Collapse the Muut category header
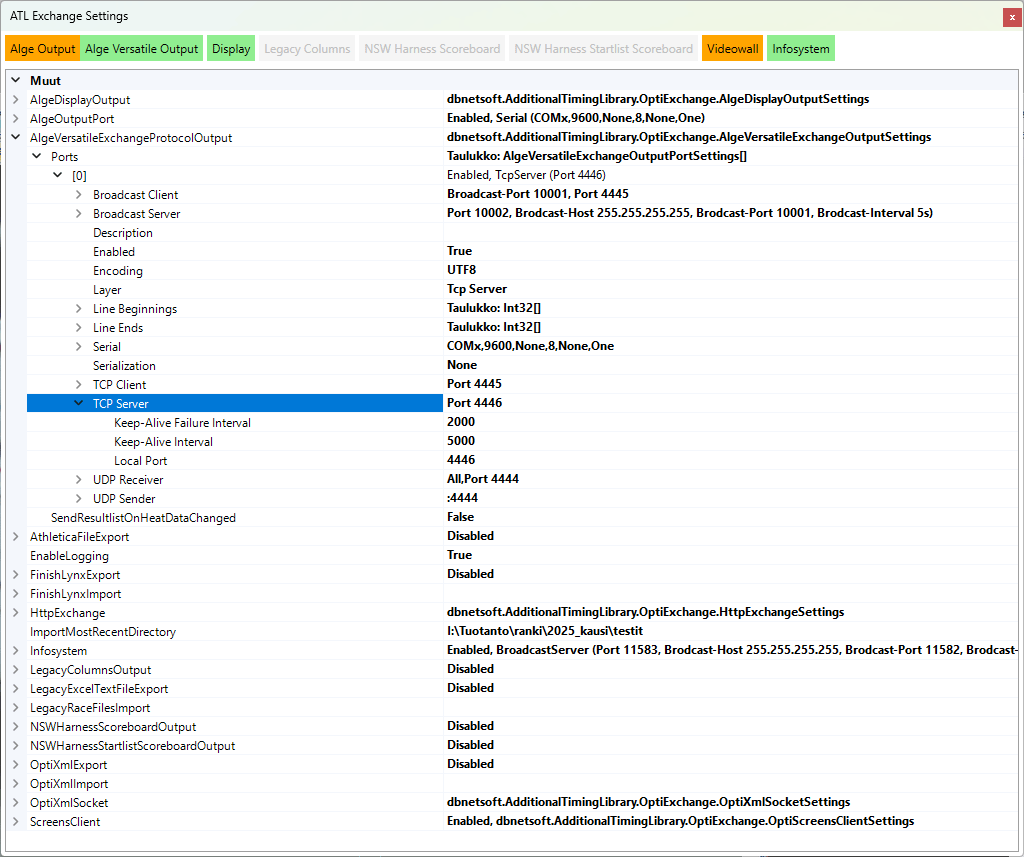Viewport: 1024px width, 857px height. coord(16,81)
